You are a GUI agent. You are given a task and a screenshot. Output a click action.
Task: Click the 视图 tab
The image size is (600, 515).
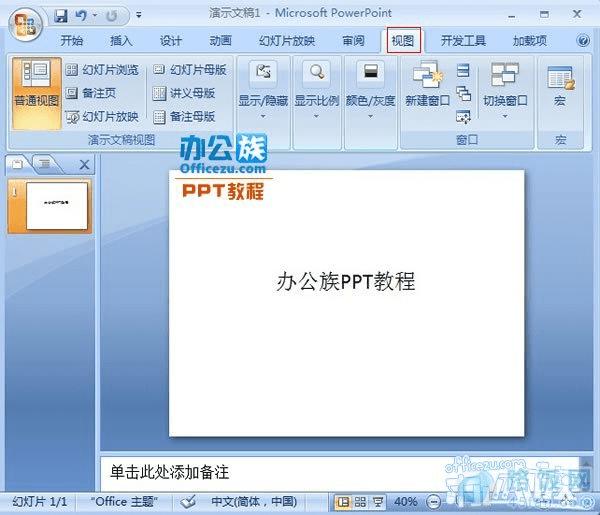403,41
